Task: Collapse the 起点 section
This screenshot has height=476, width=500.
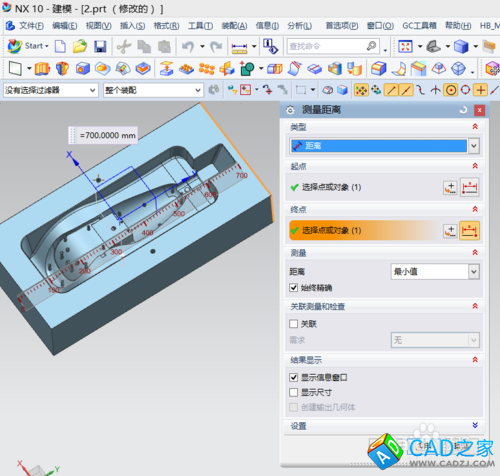Action: pyautogui.click(x=475, y=166)
